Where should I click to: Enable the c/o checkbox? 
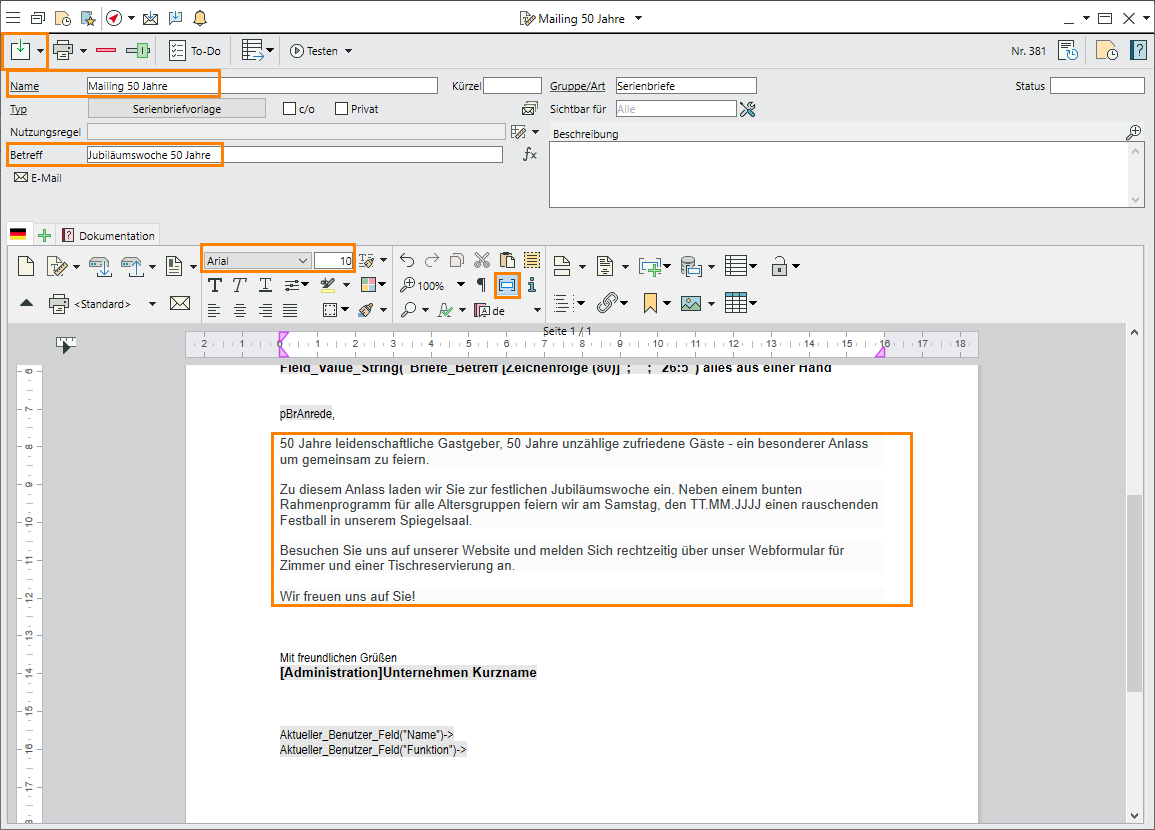pyautogui.click(x=290, y=109)
